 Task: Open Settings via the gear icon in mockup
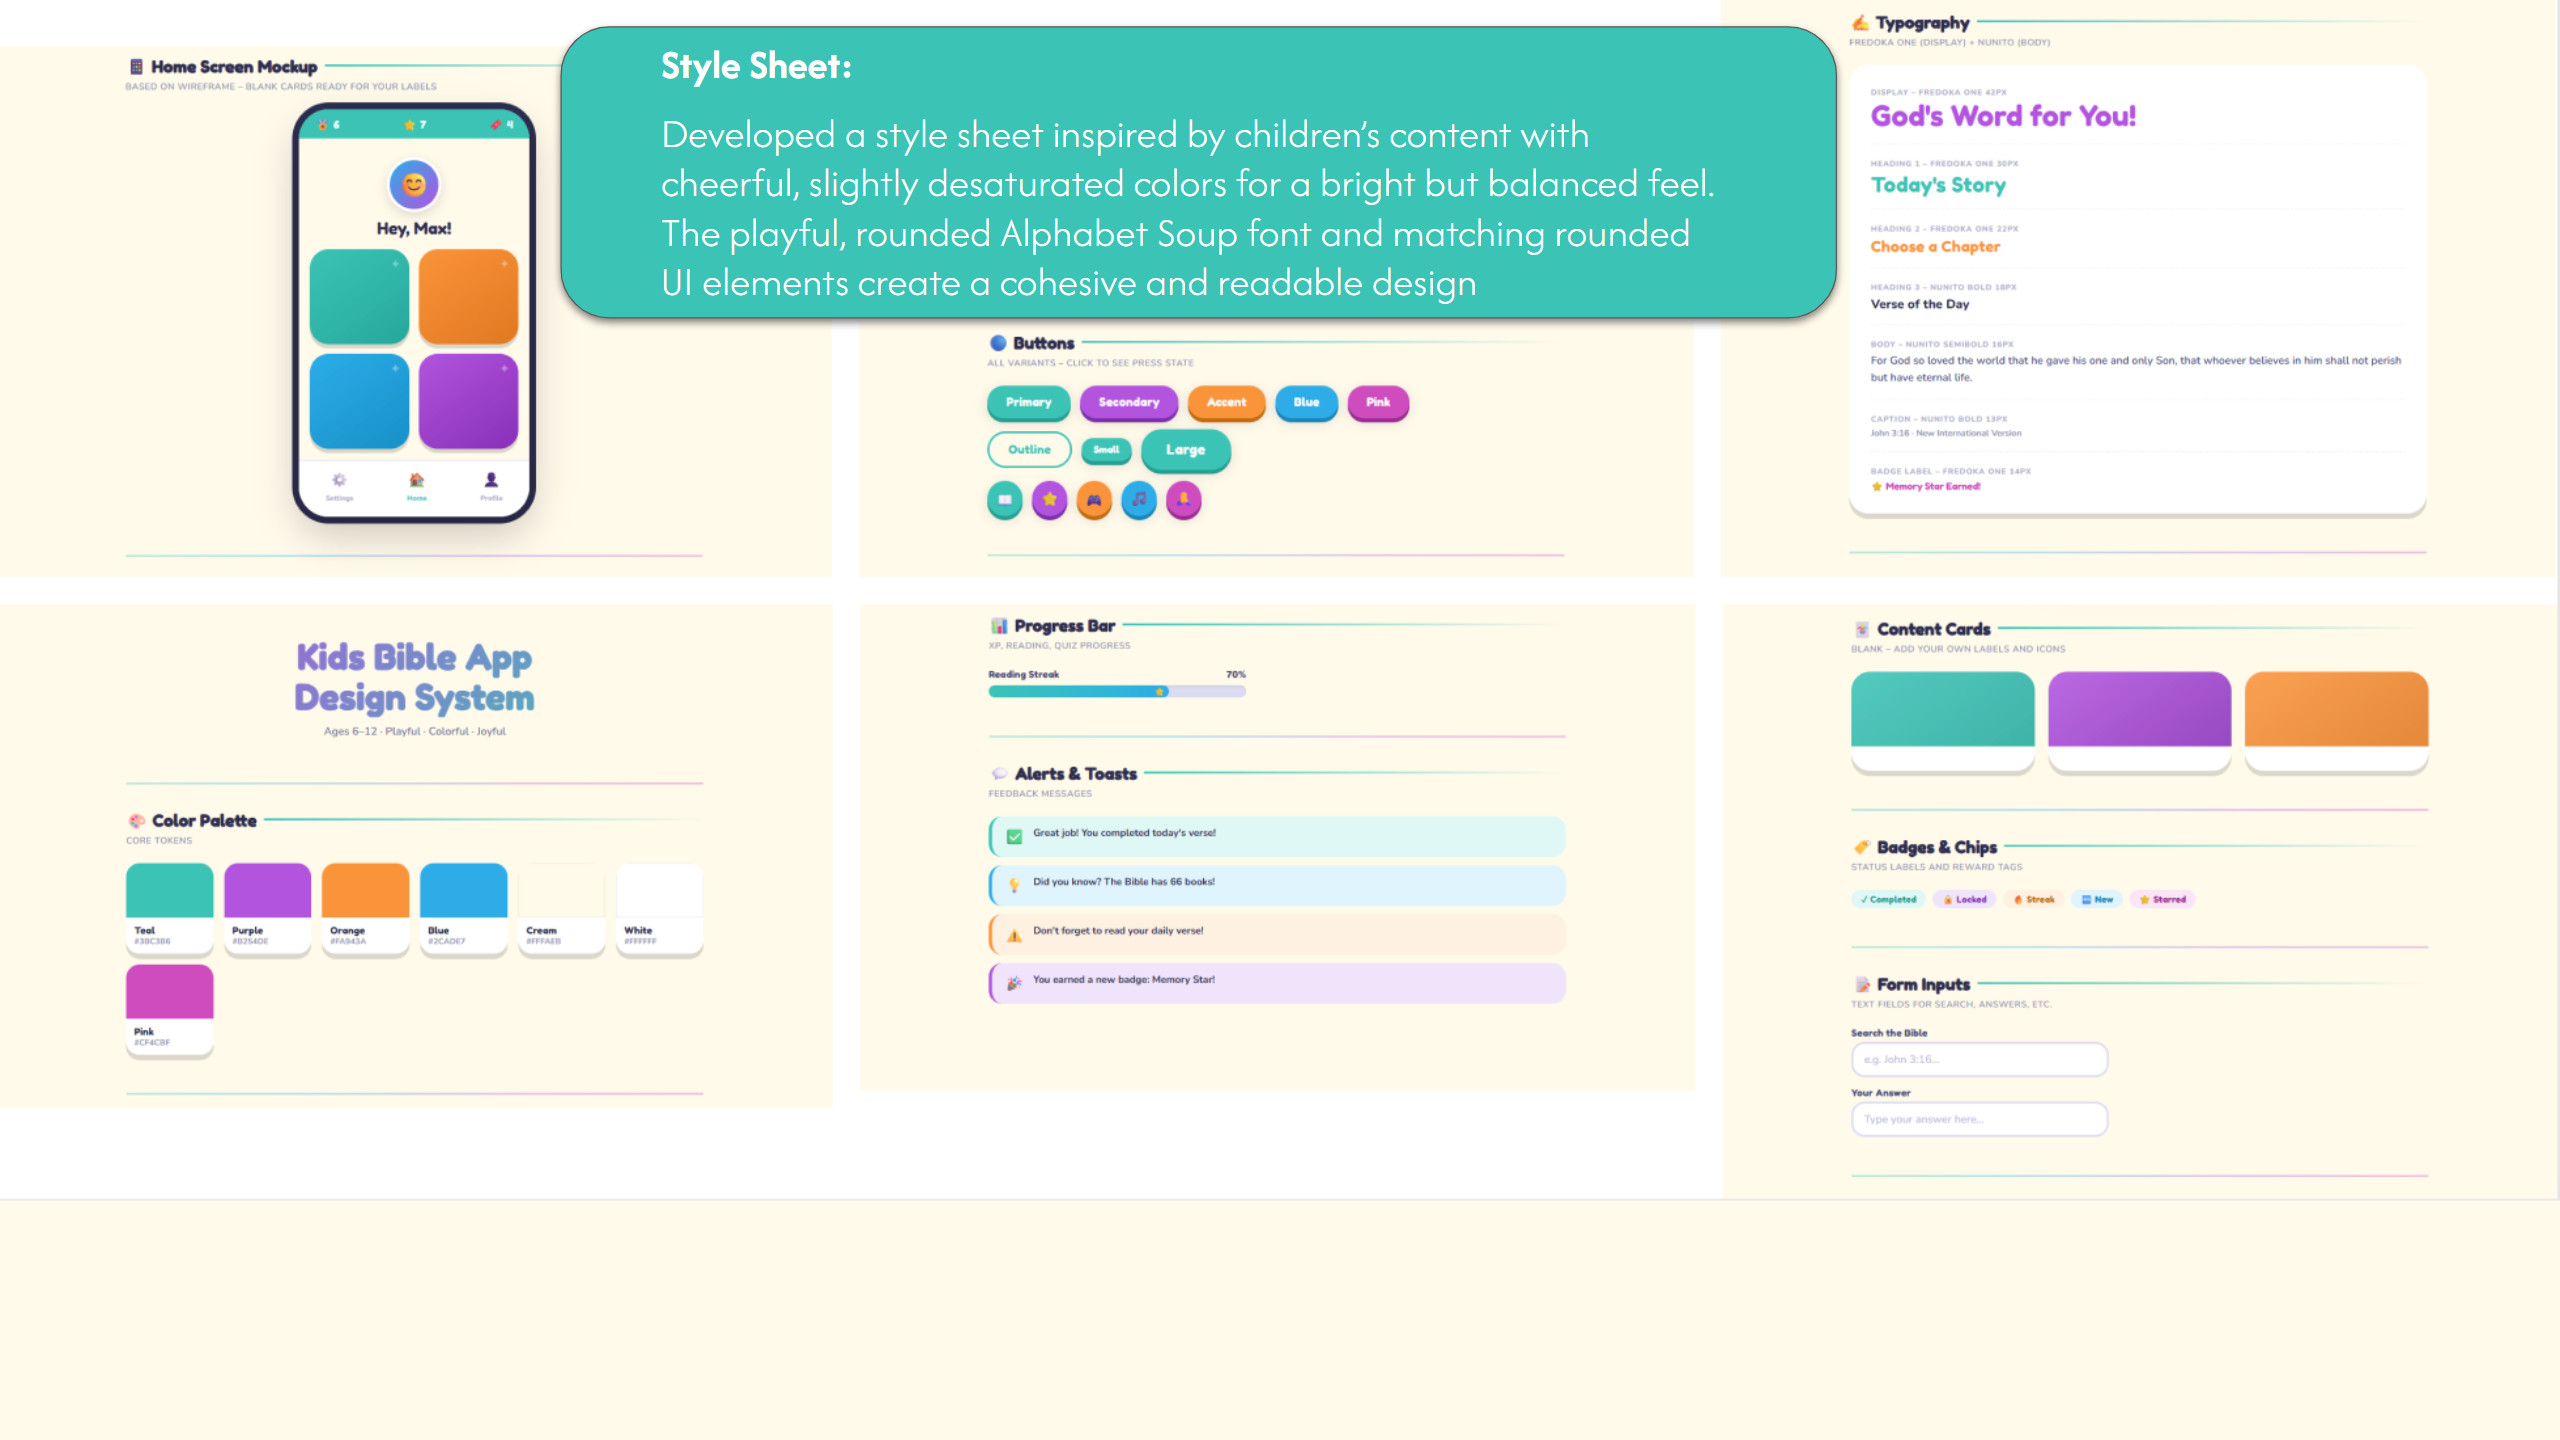click(338, 485)
